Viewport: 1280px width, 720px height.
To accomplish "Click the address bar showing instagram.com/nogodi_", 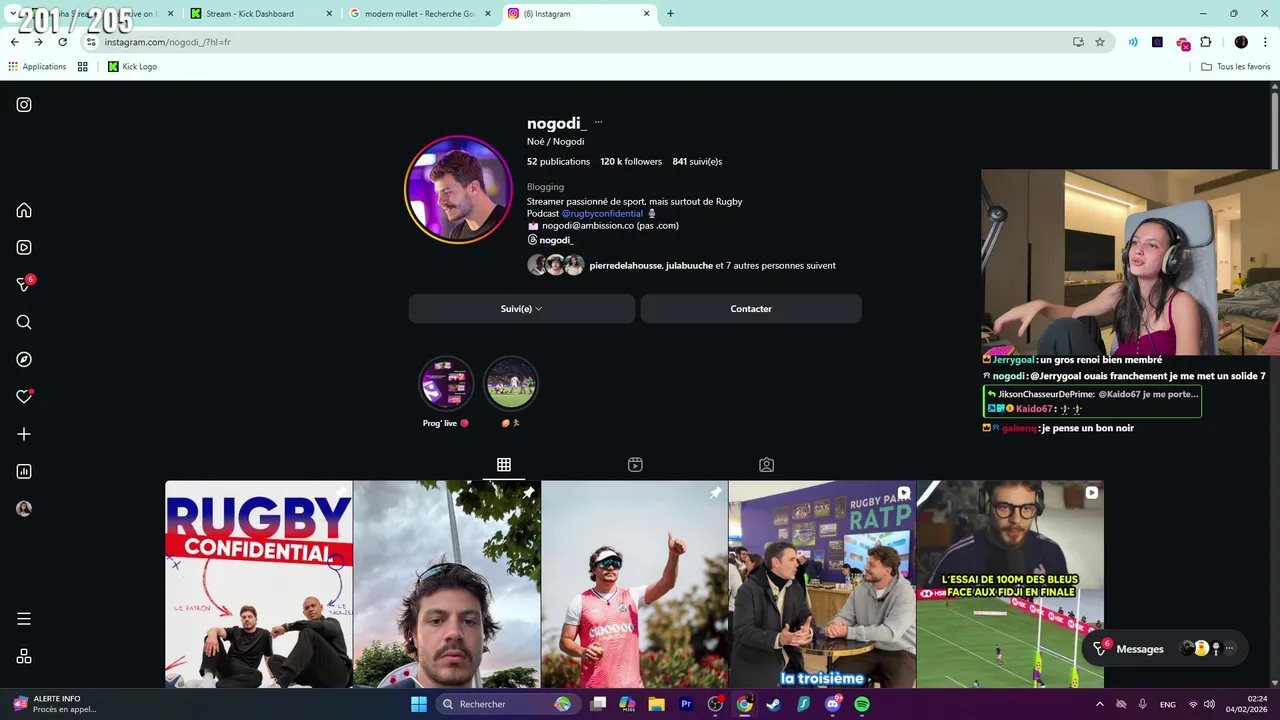I will click(580, 42).
